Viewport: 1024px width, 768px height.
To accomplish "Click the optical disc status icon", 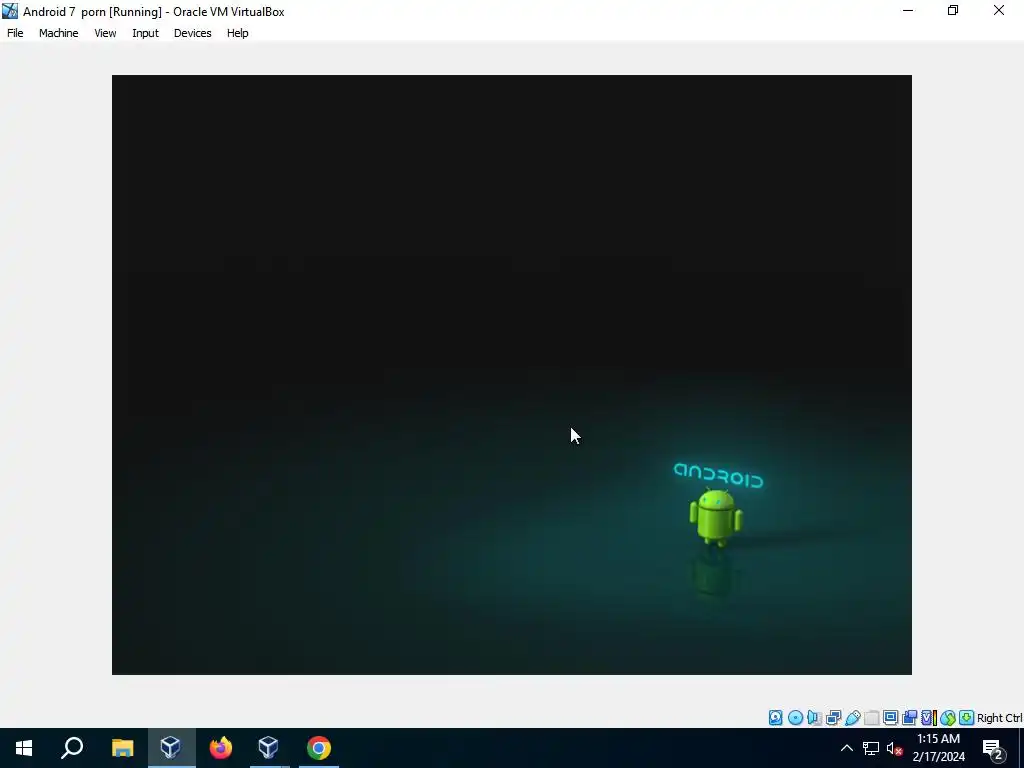I will click(795, 718).
